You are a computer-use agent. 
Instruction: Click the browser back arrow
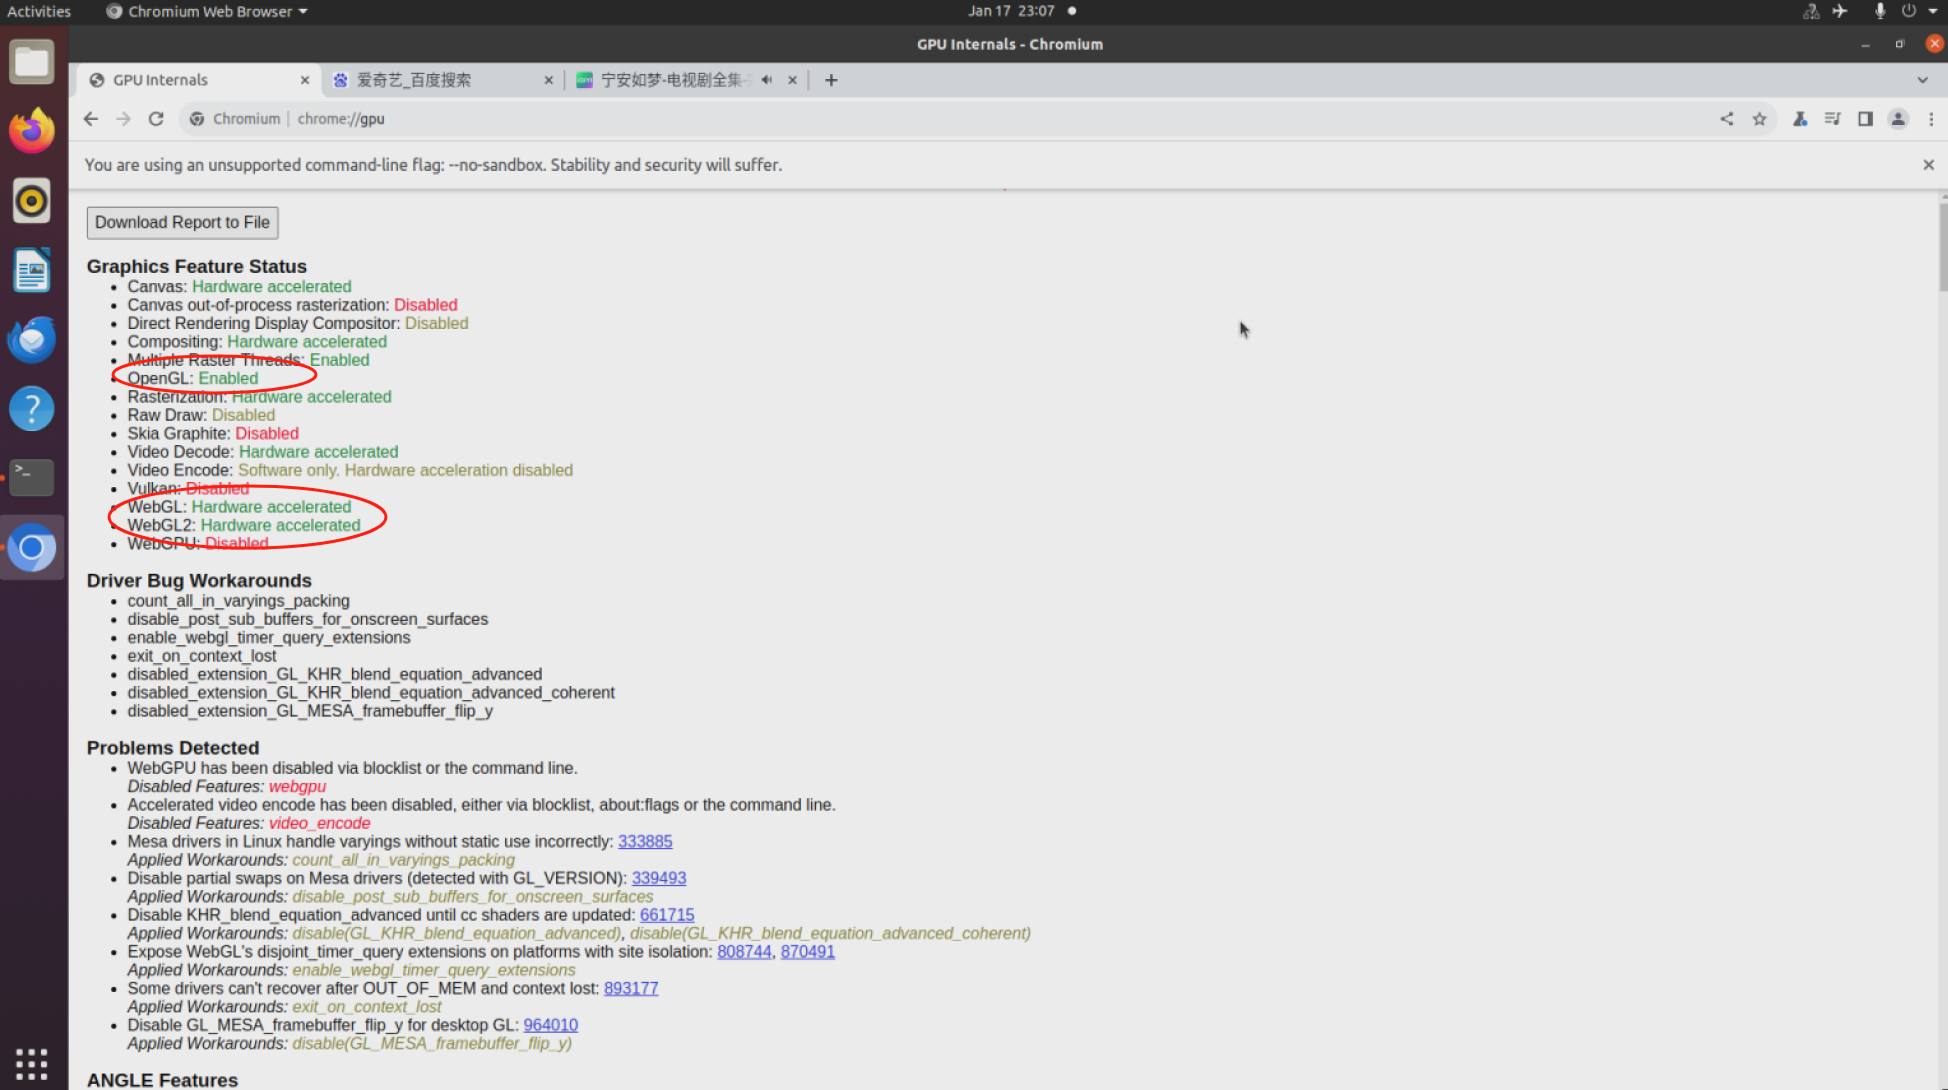91,119
